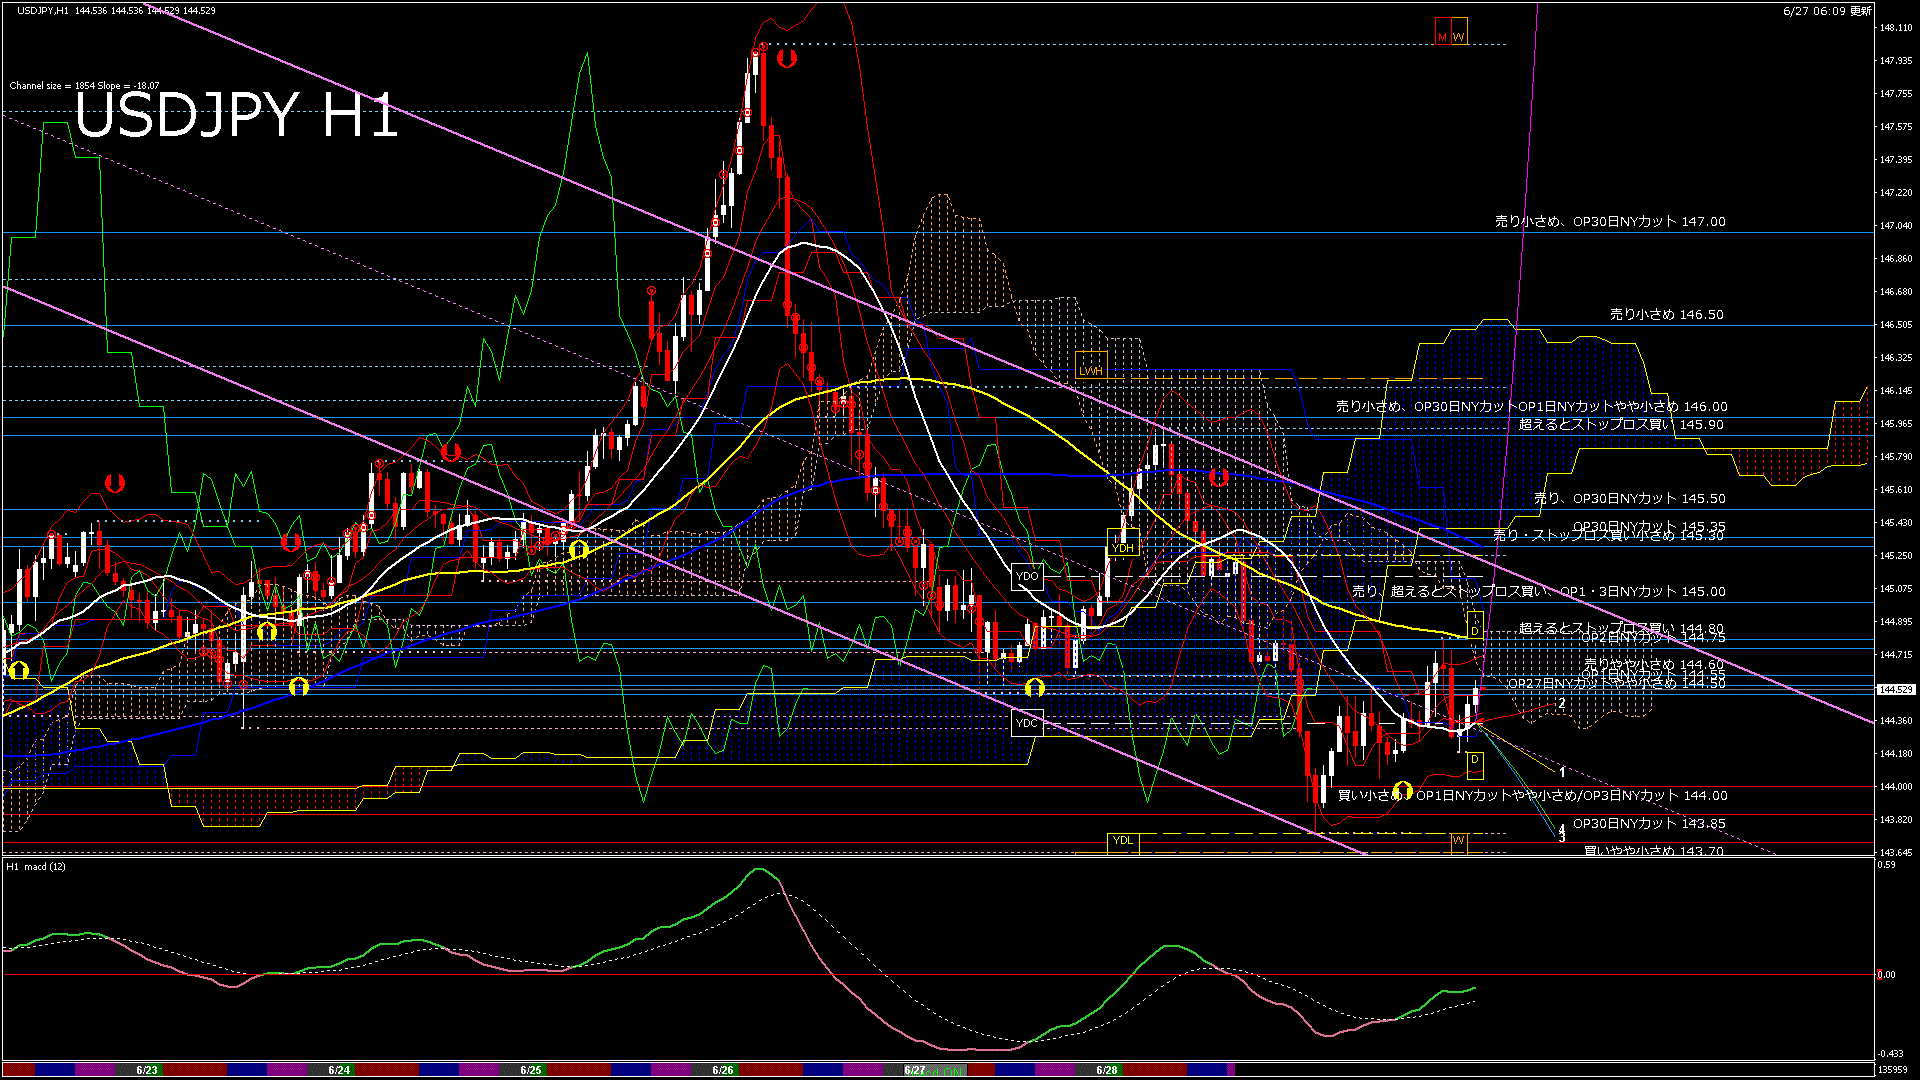Click the 6/26 date on the timeline
The height and width of the screenshot is (1080, 1920).
[x=723, y=1070]
